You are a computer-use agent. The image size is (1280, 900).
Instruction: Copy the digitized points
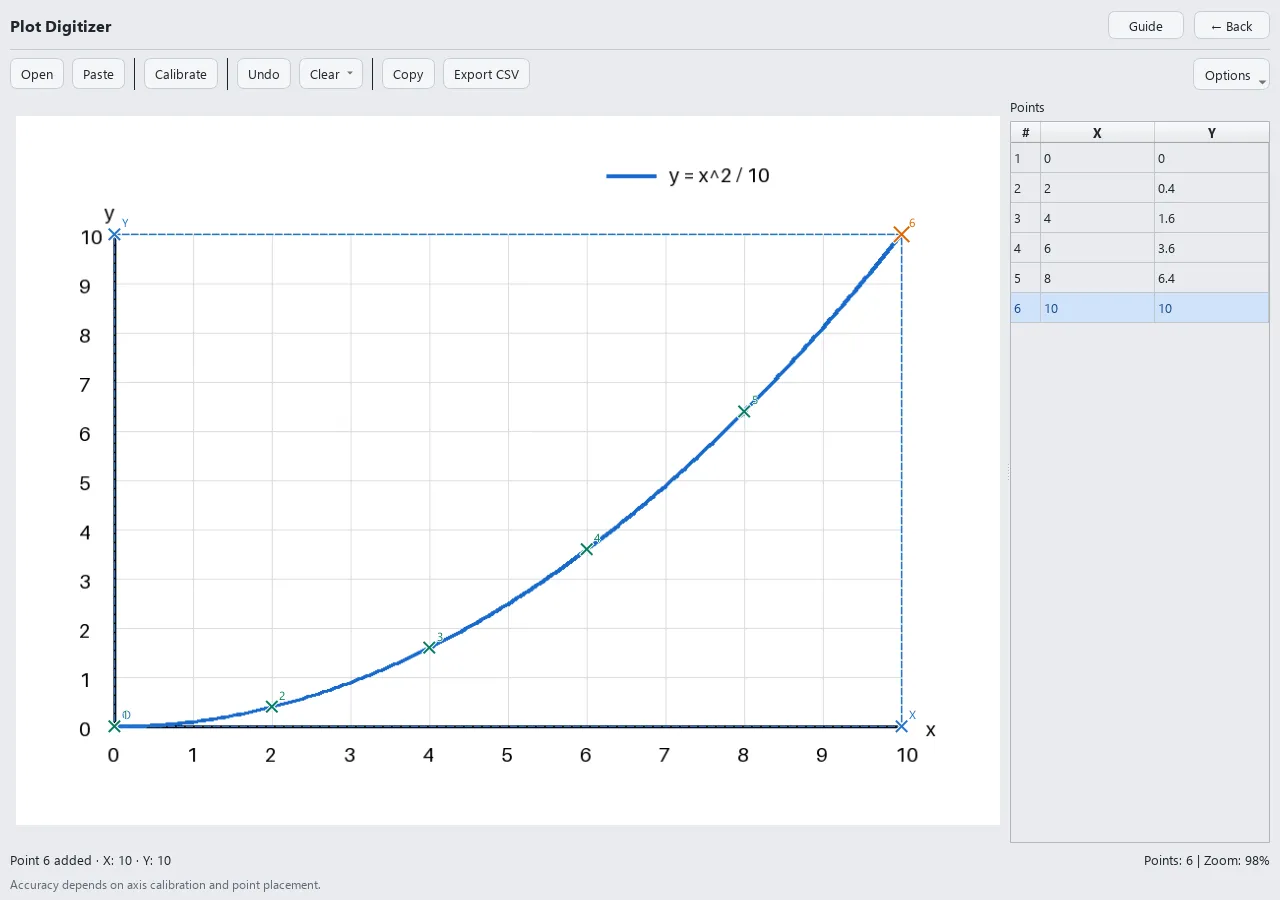(408, 74)
